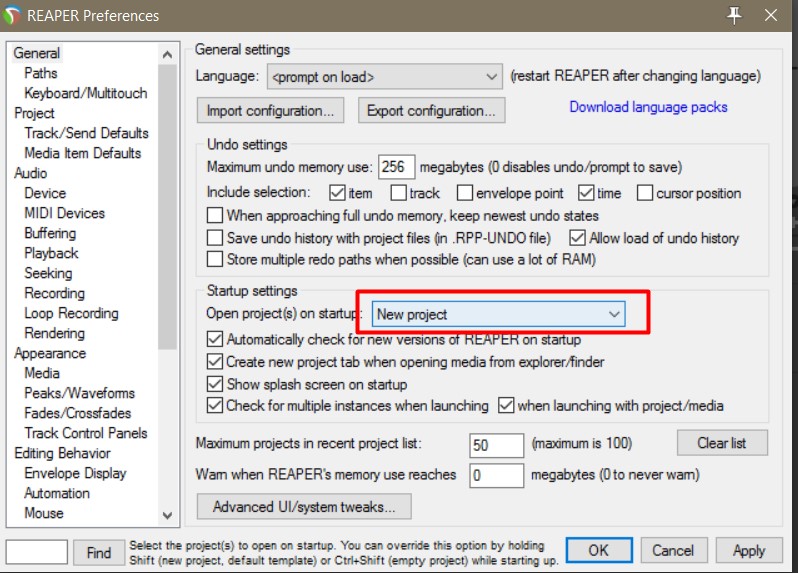The width and height of the screenshot is (798, 573).
Task: Click Export configuration button
Action: 432,110
